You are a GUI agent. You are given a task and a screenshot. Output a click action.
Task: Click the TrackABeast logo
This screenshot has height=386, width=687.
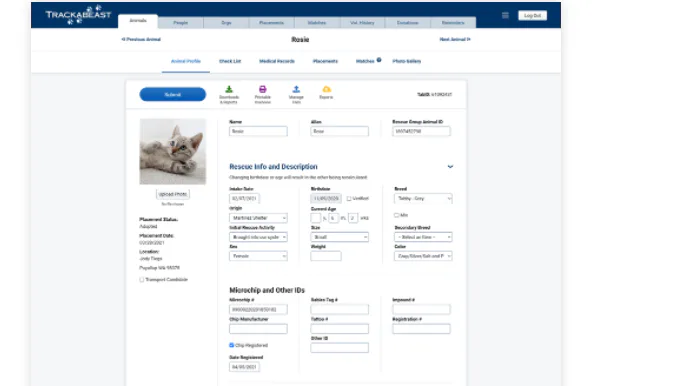pos(78,14)
